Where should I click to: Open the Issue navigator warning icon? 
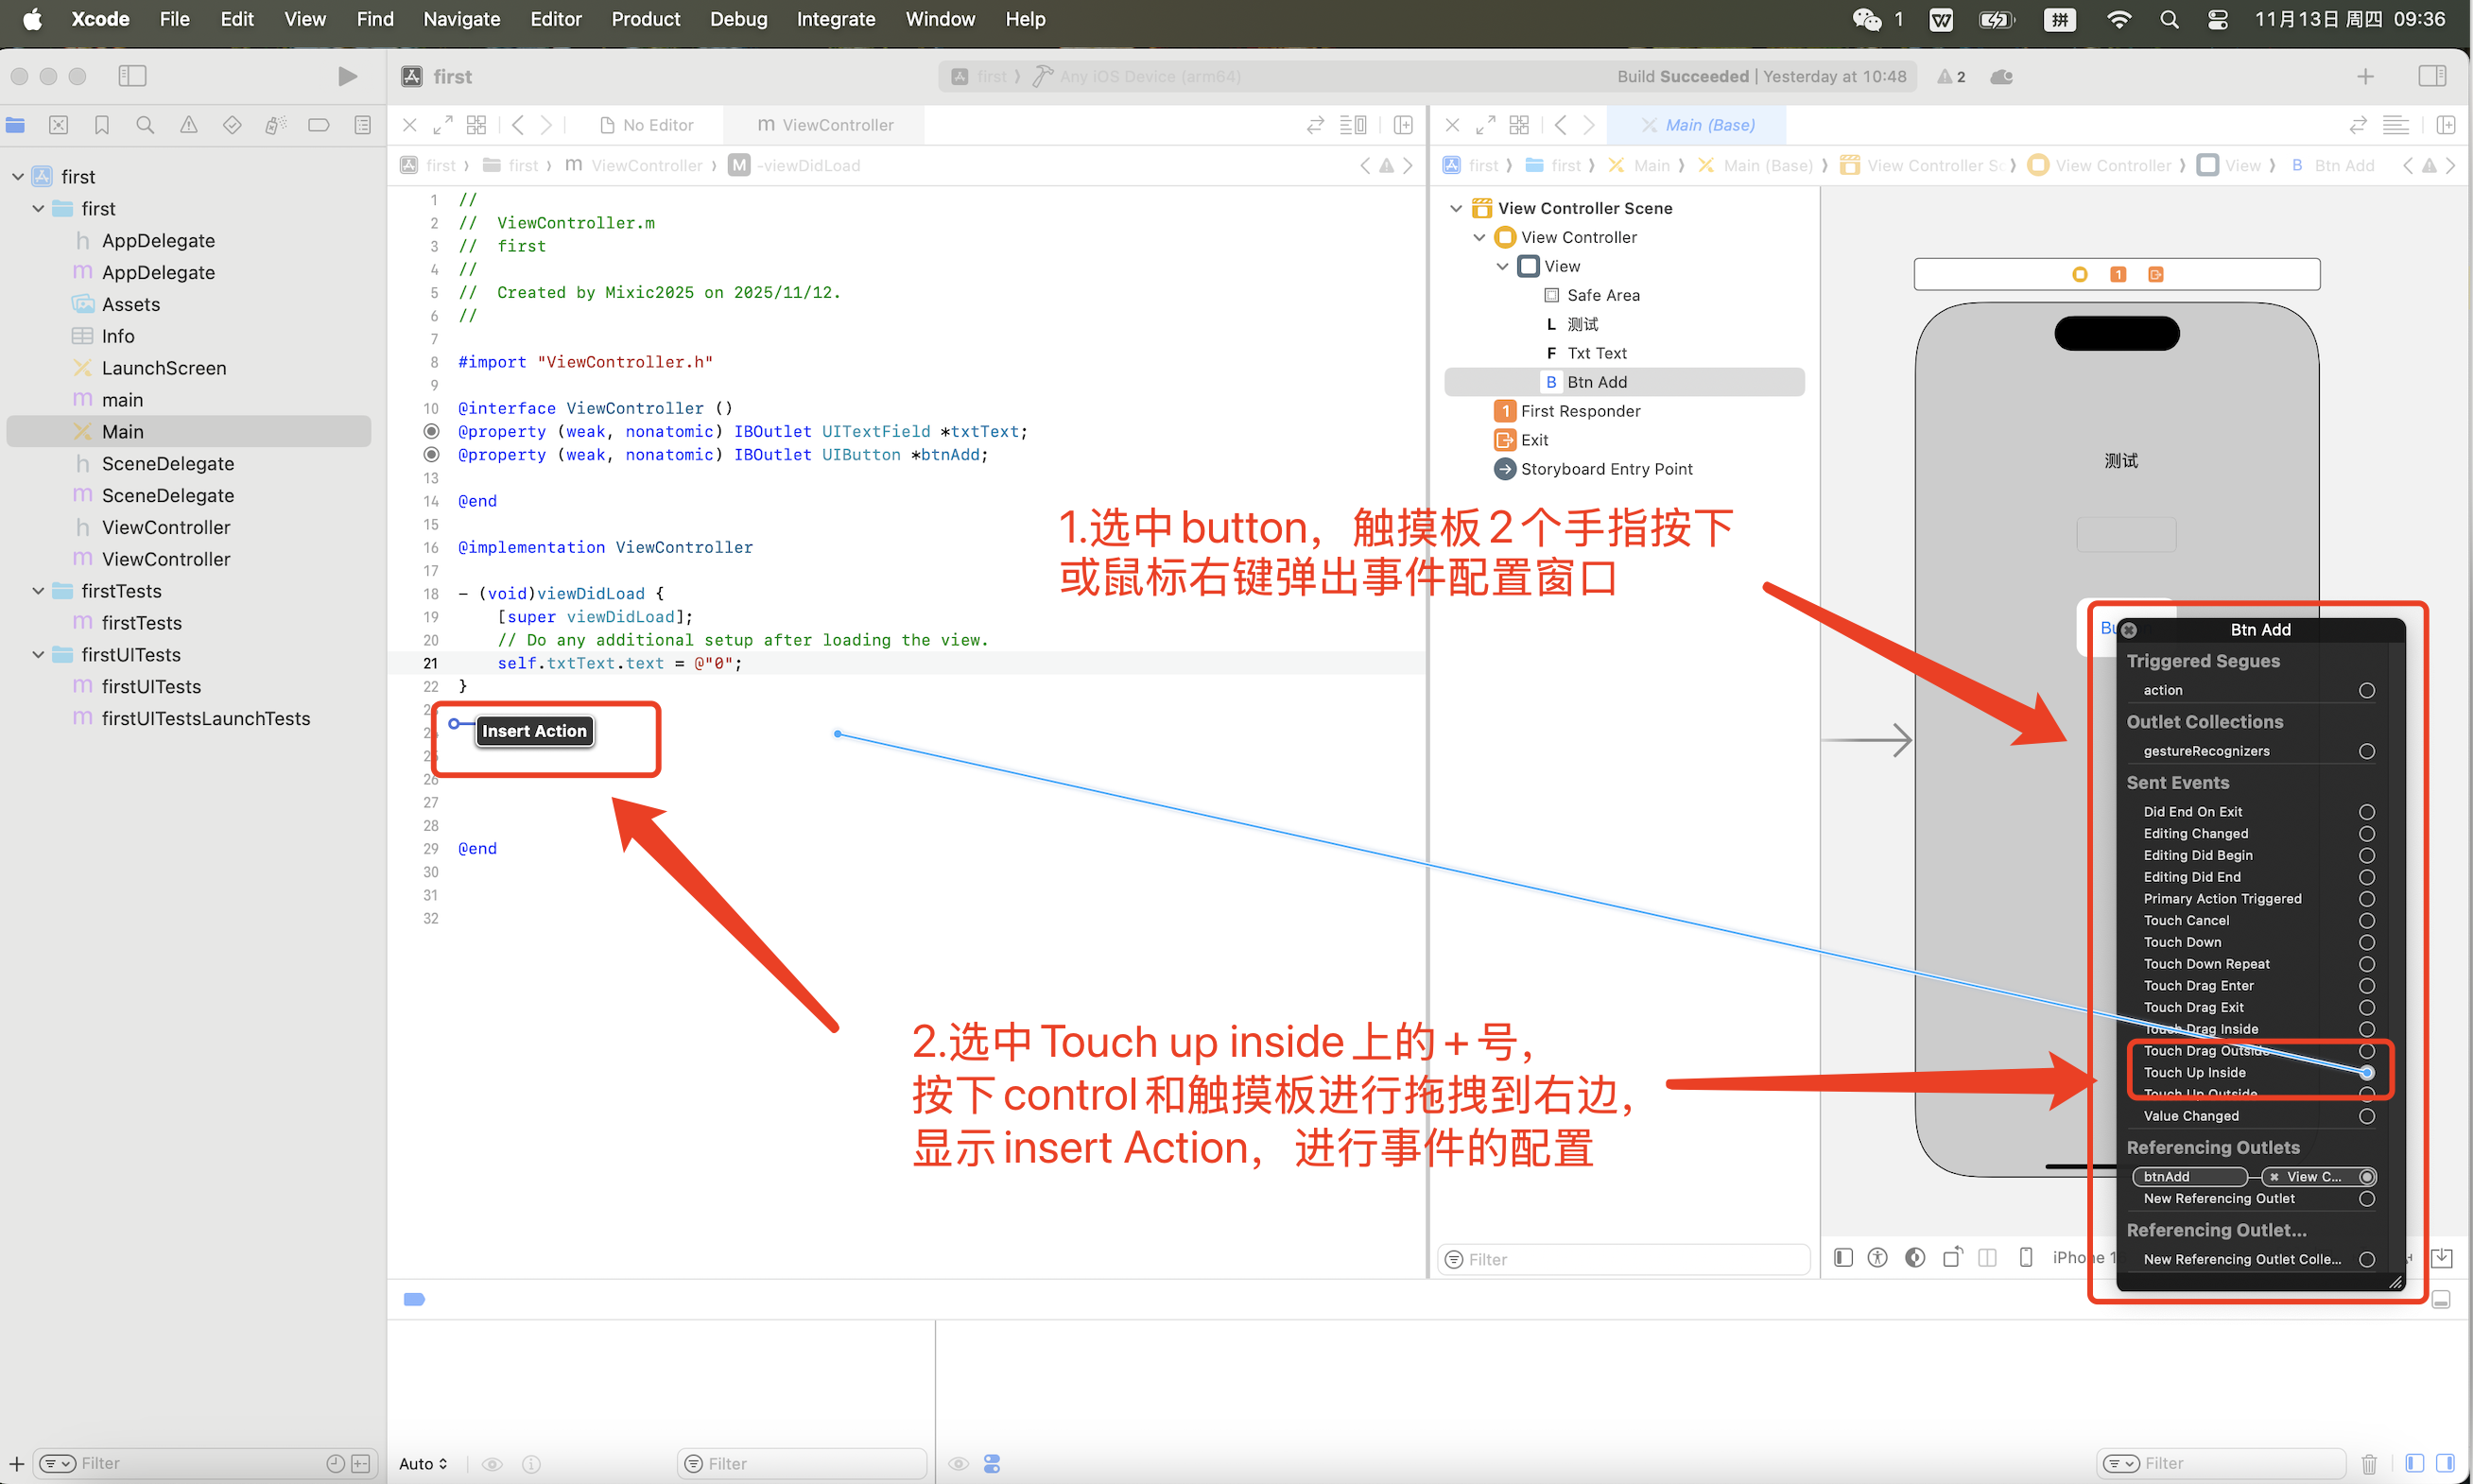188,125
